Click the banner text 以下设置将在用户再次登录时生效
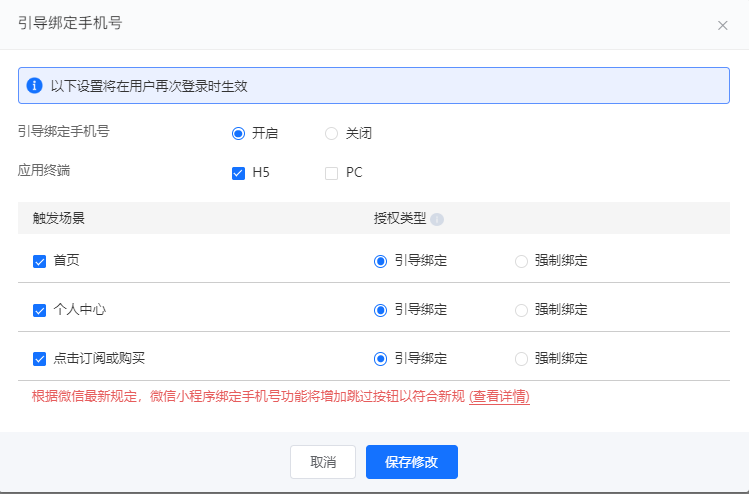This screenshot has height=494, width=749. click(x=149, y=86)
